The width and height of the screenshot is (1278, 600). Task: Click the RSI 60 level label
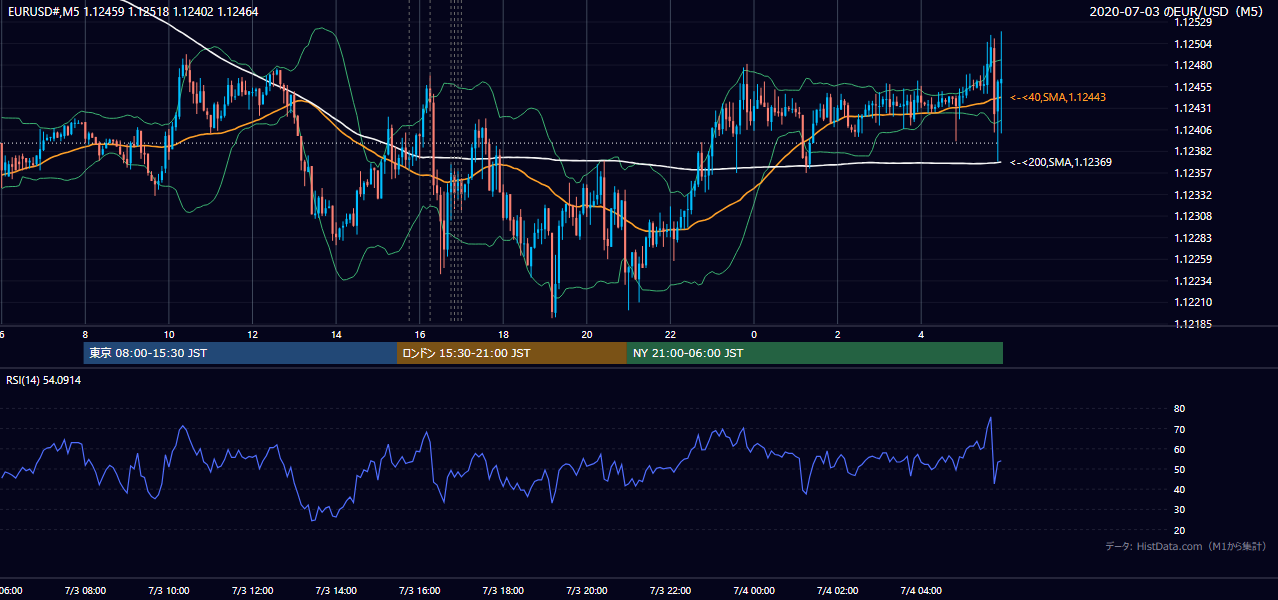(x=1179, y=449)
